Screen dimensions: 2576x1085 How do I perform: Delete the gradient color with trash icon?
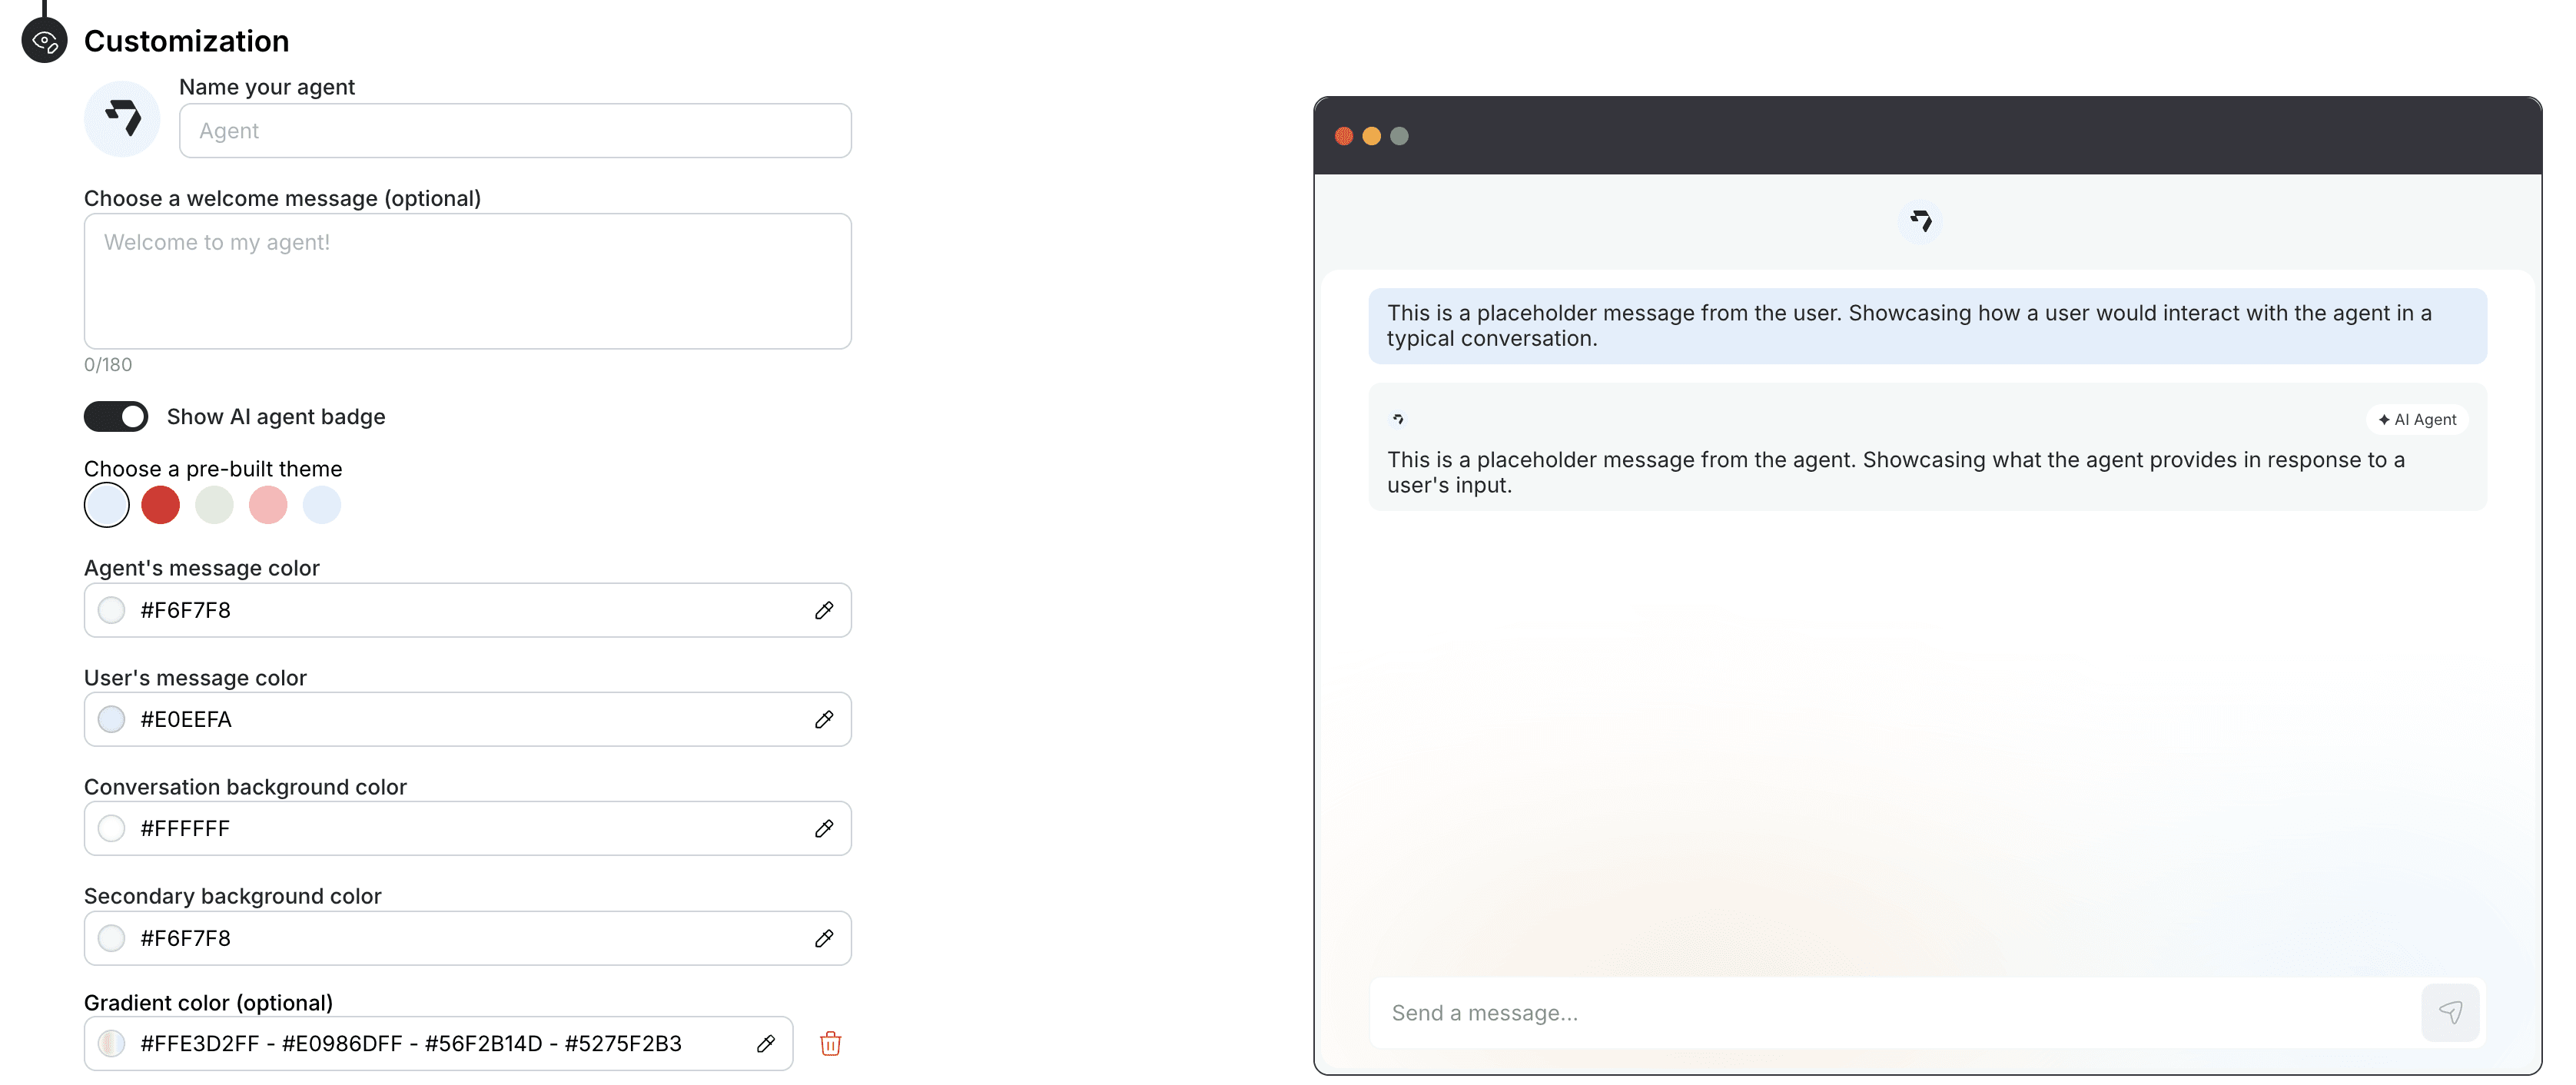(830, 1043)
